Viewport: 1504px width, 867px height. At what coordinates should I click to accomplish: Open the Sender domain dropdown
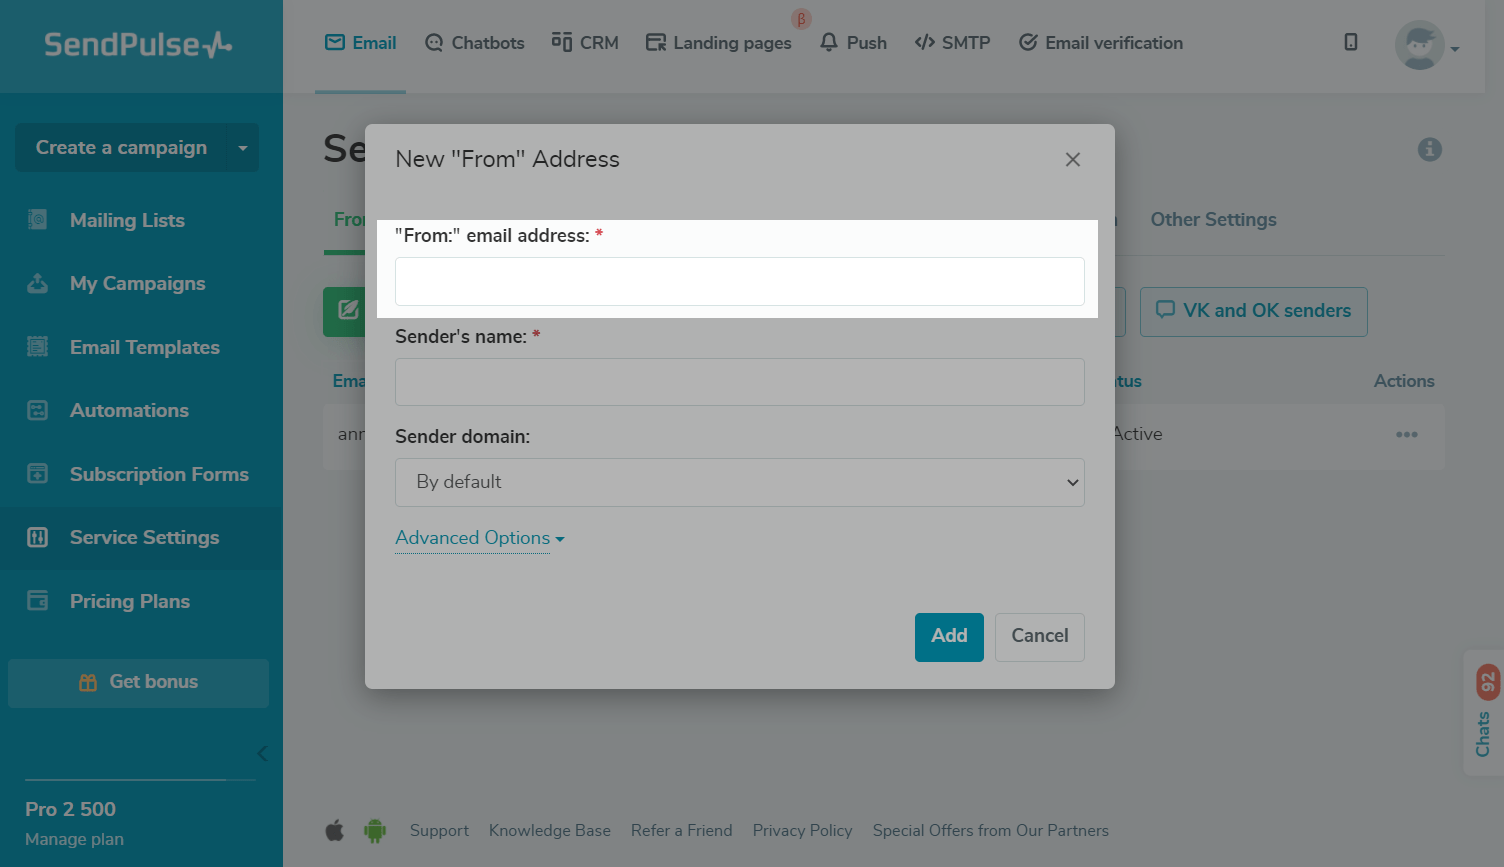click(x=739, y=482)
